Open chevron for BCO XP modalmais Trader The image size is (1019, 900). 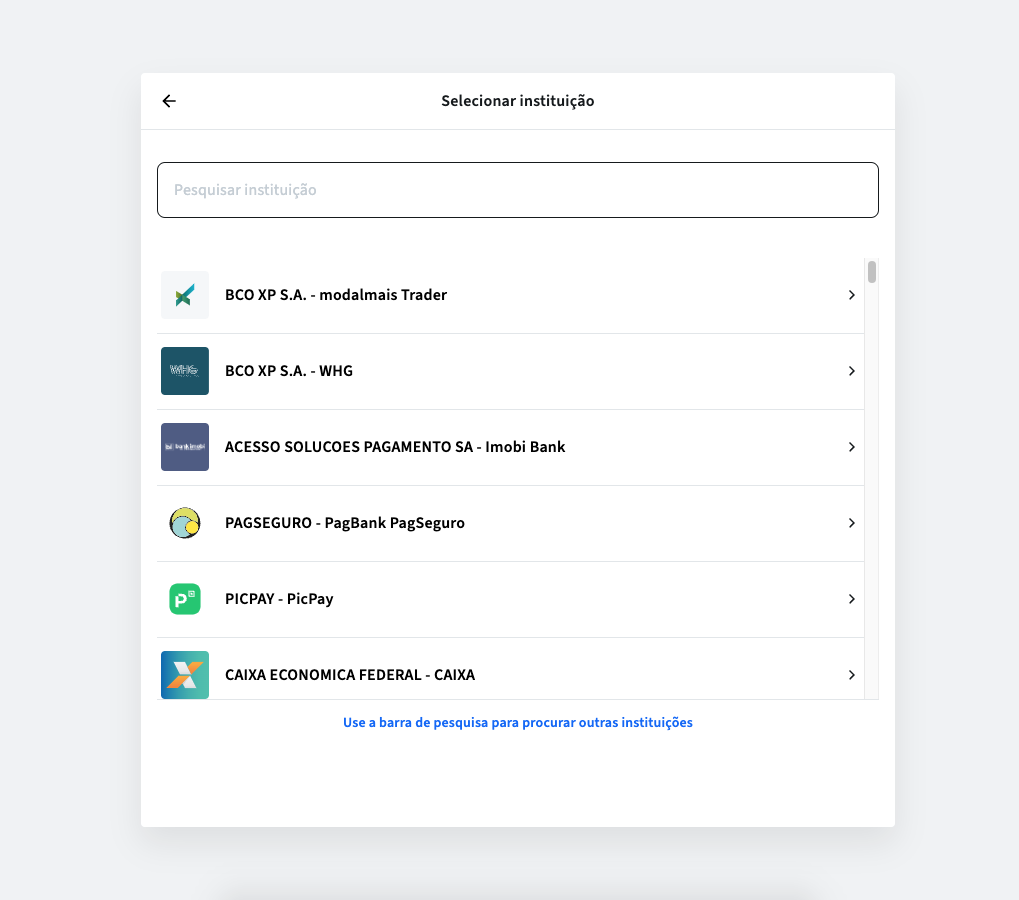[x=851, y=295]
